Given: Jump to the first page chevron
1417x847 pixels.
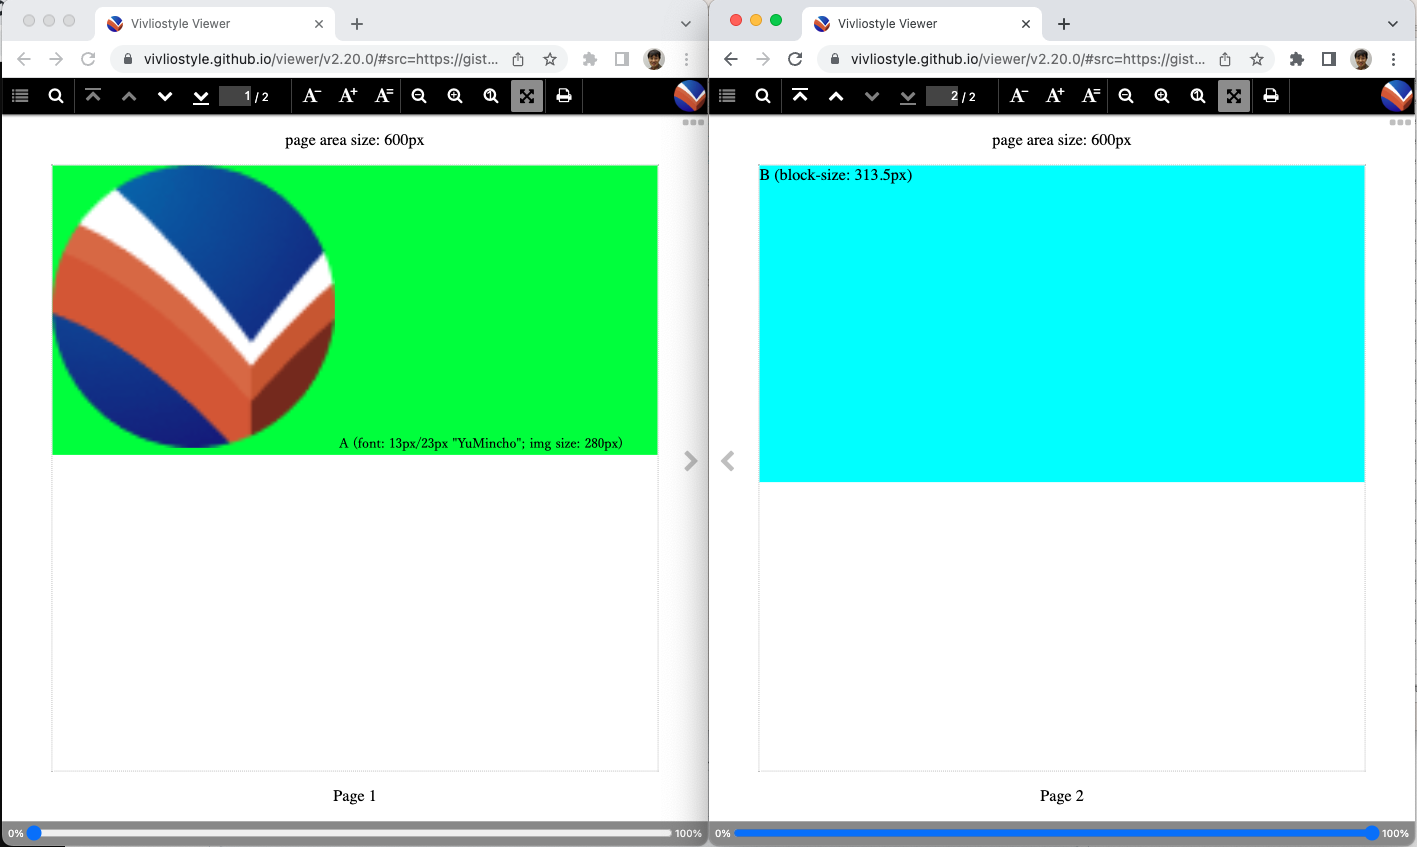Looking at the screenshot, I should tap(93, 95).
